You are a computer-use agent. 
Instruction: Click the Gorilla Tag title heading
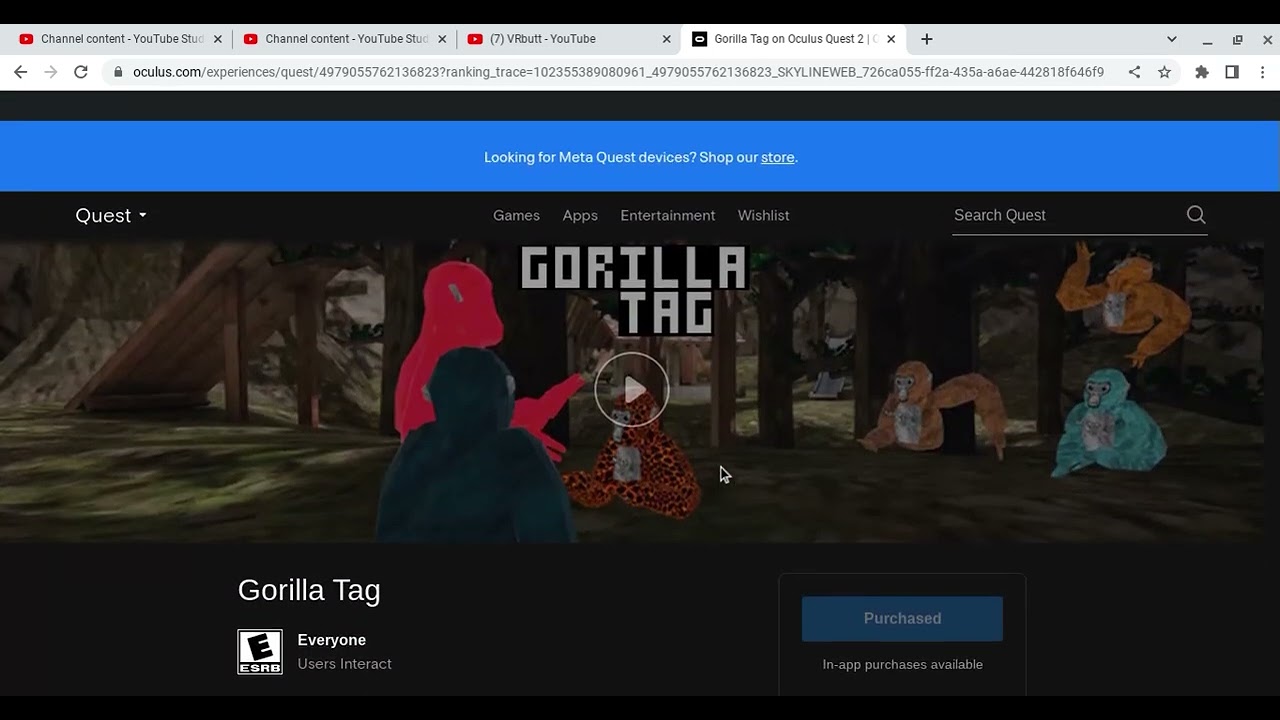[309, 590]
